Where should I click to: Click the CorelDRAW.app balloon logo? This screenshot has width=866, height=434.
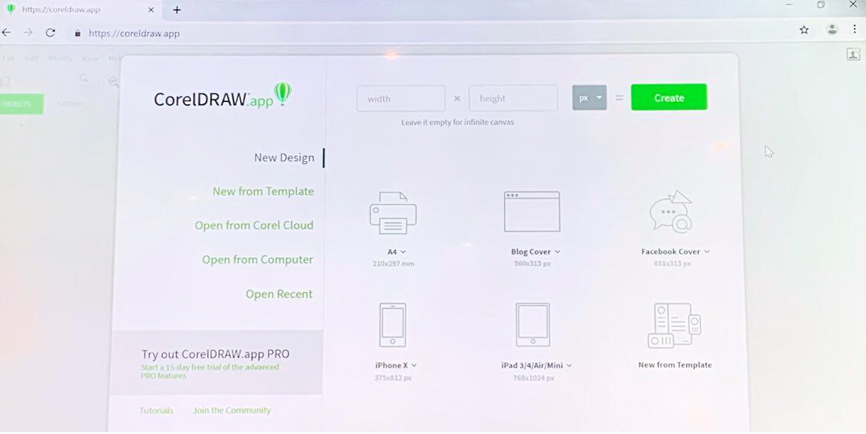283,94
